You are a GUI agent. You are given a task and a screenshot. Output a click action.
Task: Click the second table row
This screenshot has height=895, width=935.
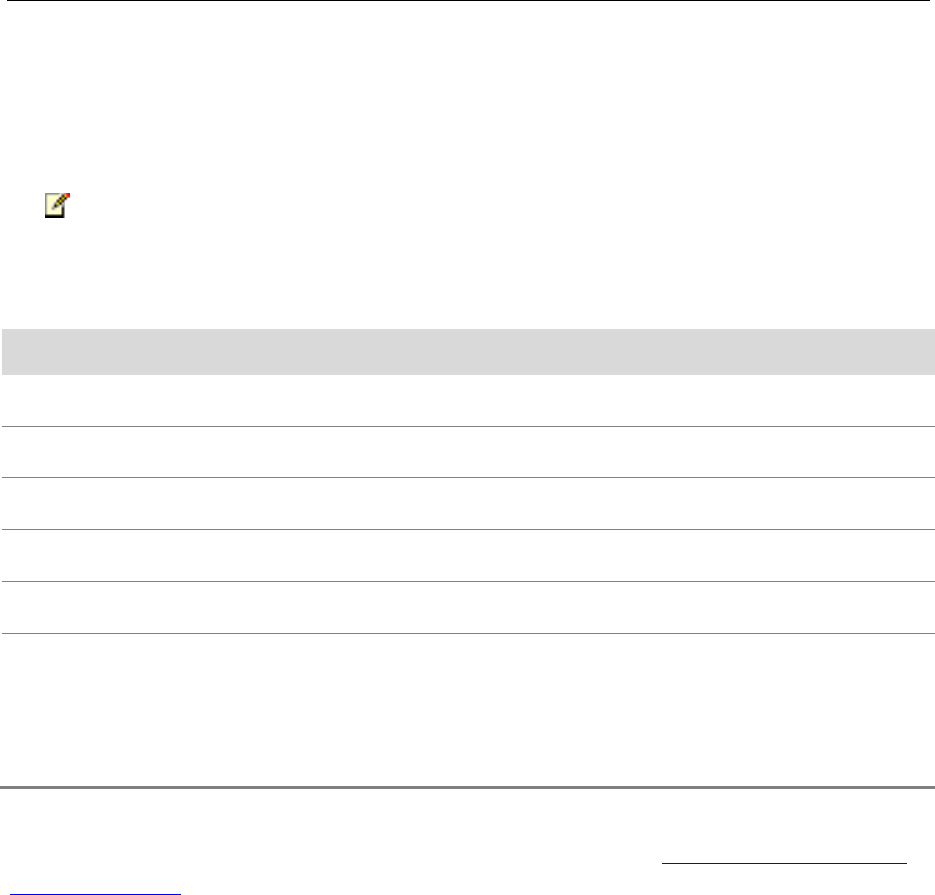[467, 451]
